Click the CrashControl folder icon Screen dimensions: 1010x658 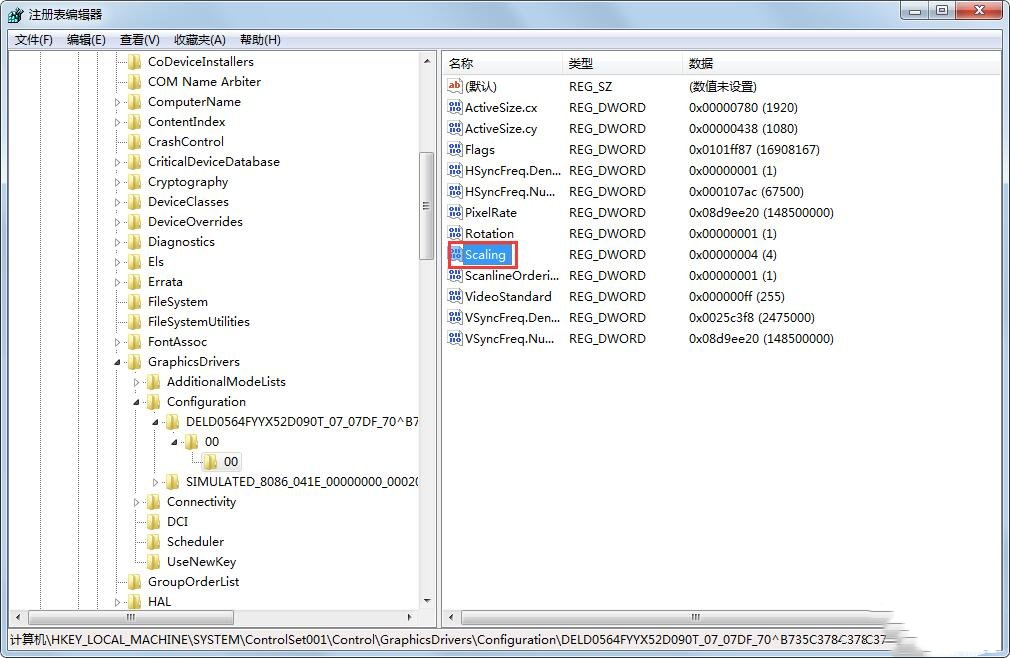[135, 142]
